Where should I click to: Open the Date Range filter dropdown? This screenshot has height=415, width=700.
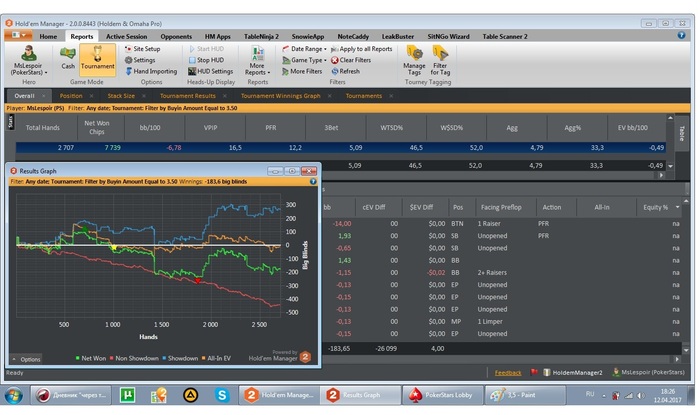(304, 49)
